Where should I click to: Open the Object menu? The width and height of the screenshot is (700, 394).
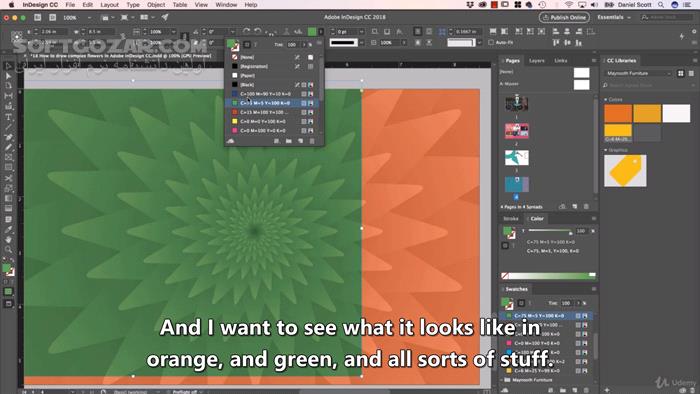coord(156,5)
